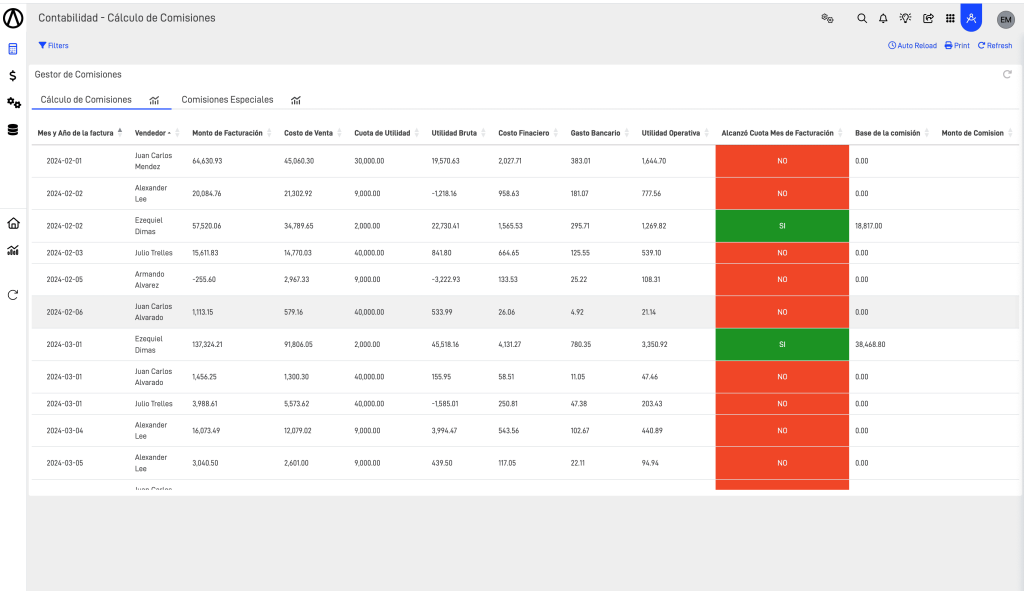This screenshot has height=591, width=1024.
Task: Click the sidebar circular reload icon
Action: (x=12, y=295)
